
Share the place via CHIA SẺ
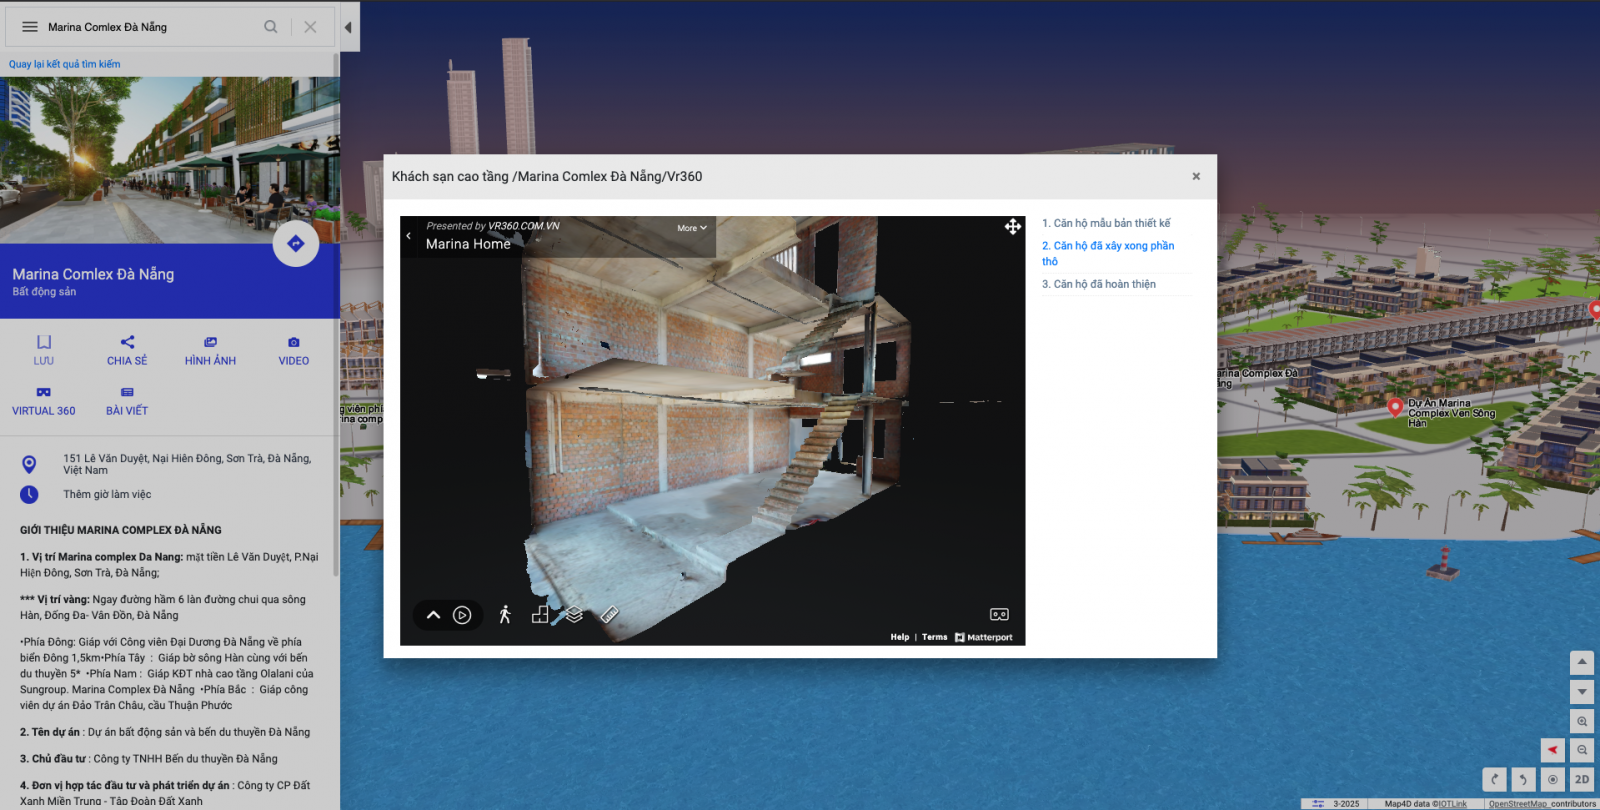(x=127, y=350)
